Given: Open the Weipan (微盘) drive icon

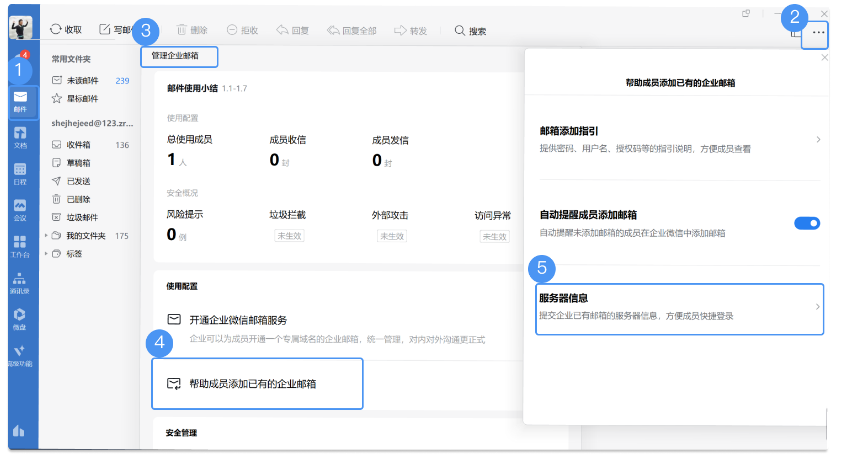Looking at the screenshot, I should [x=20, y=319].
